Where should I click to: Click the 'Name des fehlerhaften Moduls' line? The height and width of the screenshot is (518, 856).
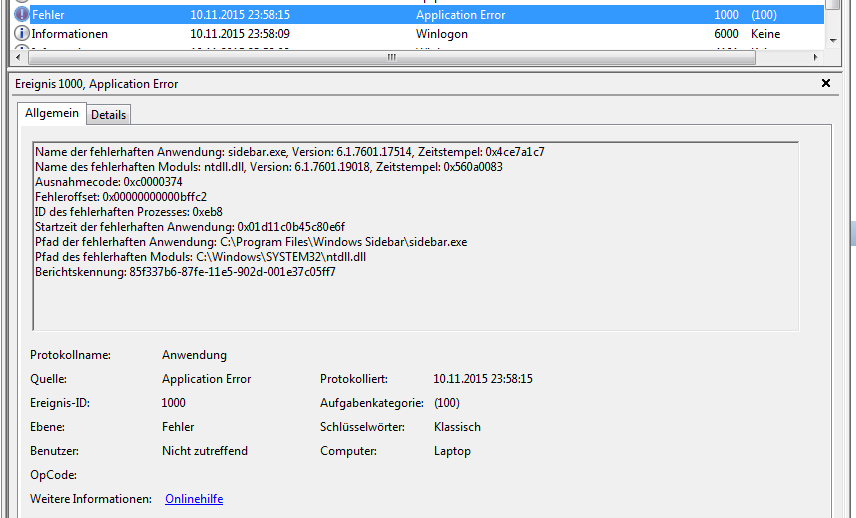269,166
